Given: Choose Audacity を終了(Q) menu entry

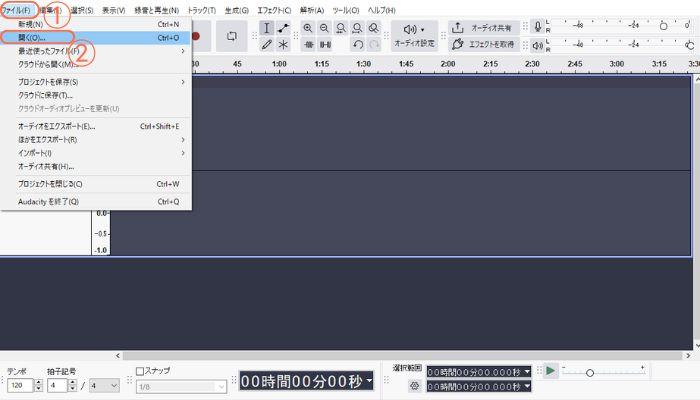Looking at the screenshot, I should pos(96,202).
